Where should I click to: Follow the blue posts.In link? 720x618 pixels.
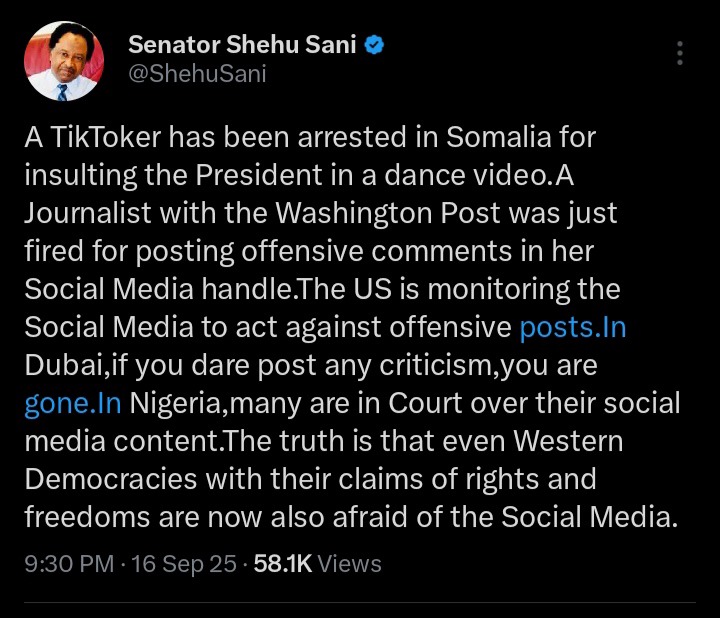click(573, 327)
